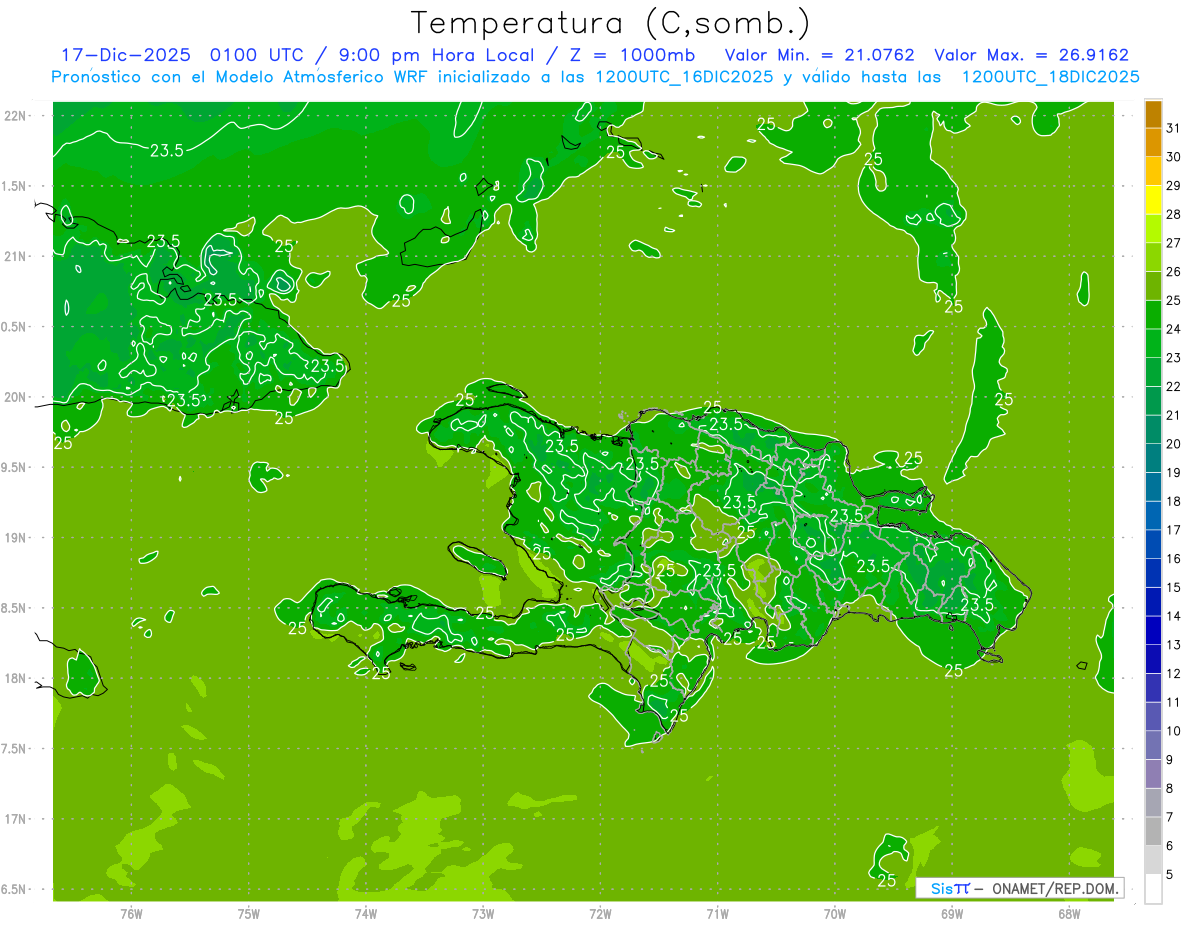Click the '22' label on the color scale
Viewport: 1200px width, 927px height.
coord(1174,386)
